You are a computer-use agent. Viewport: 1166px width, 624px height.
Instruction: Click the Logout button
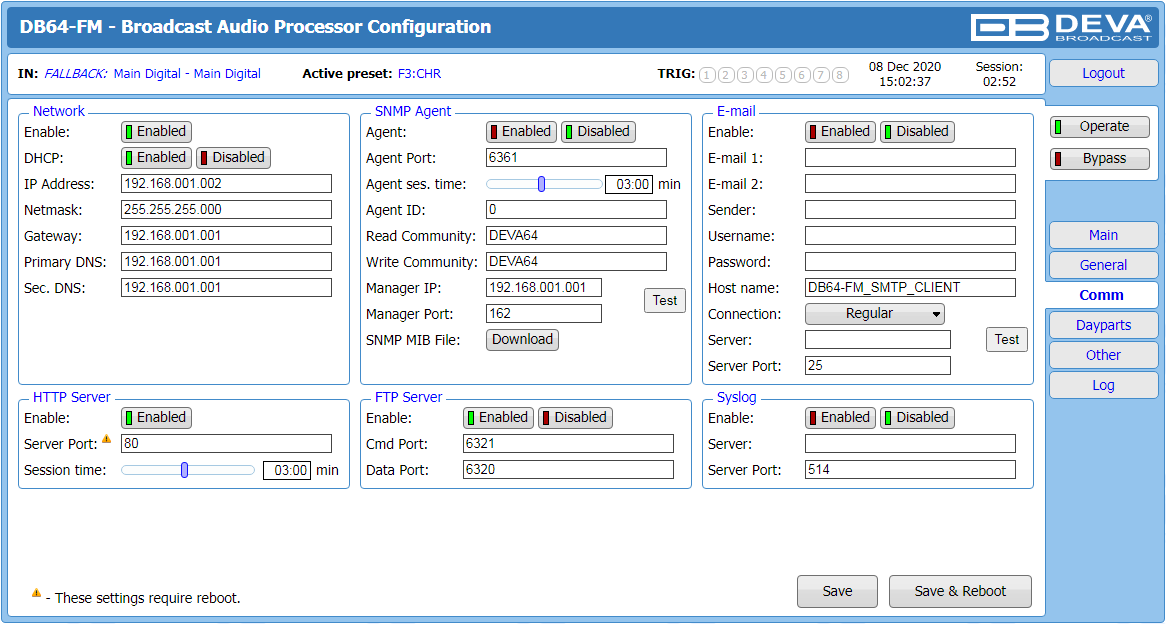click(x=1104, y=74)
